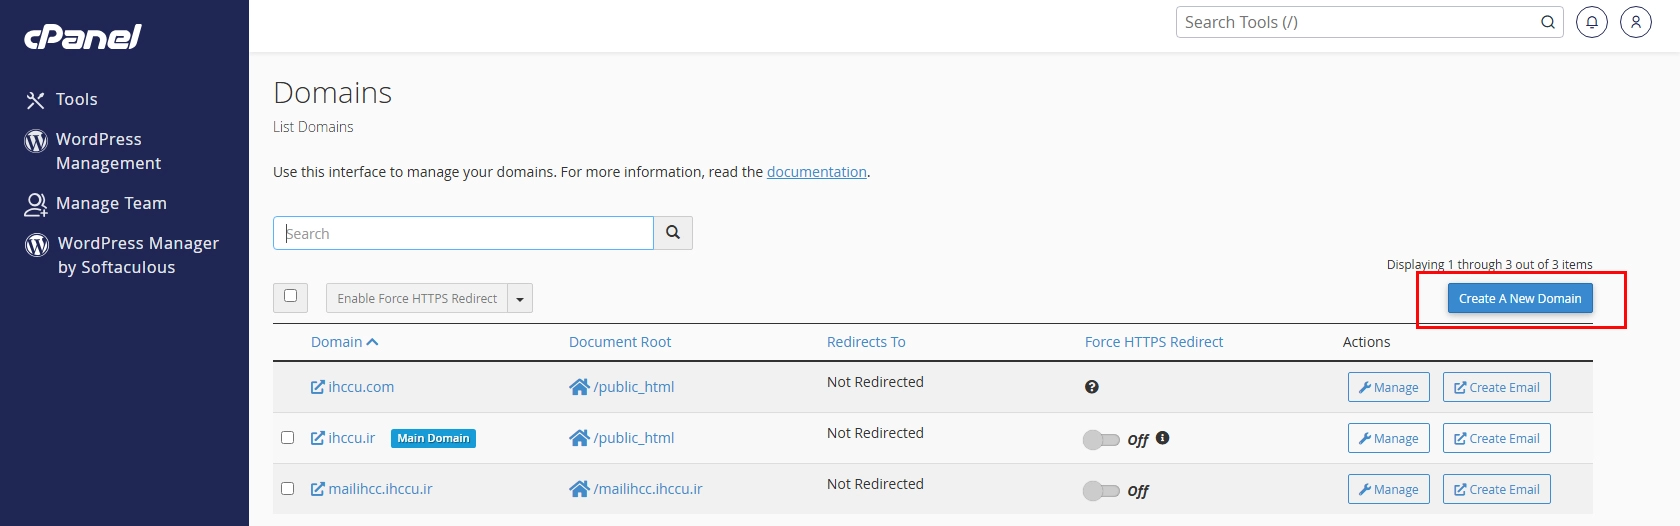Toggle Force HTTPS Redirect for ihccu.ir
This screenshot has height=526, width=1680.
1101,440
